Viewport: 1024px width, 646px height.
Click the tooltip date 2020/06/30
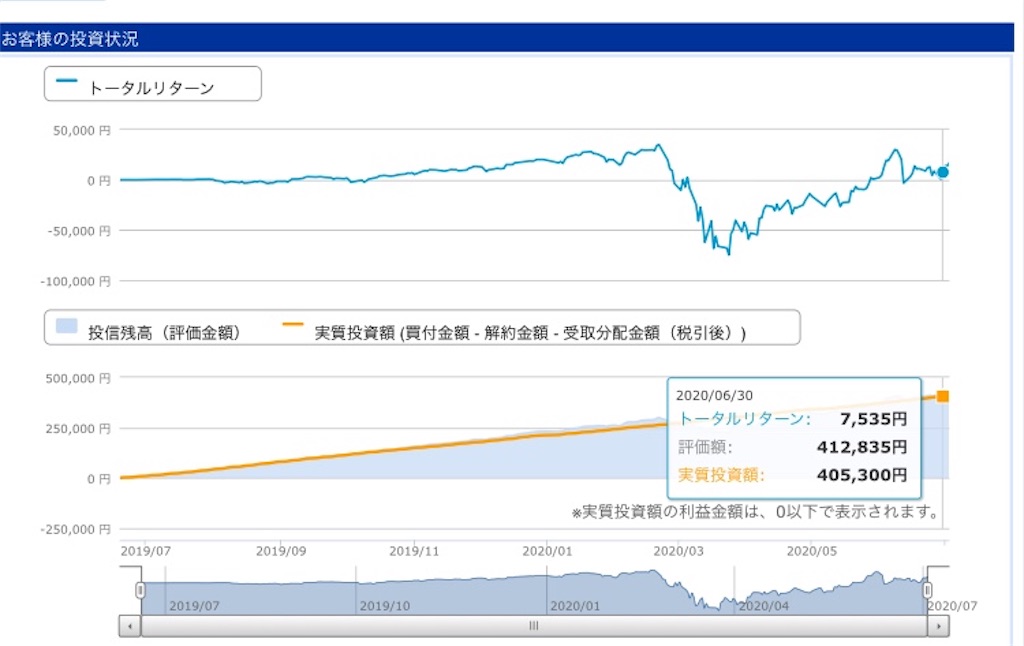(714, 395)
